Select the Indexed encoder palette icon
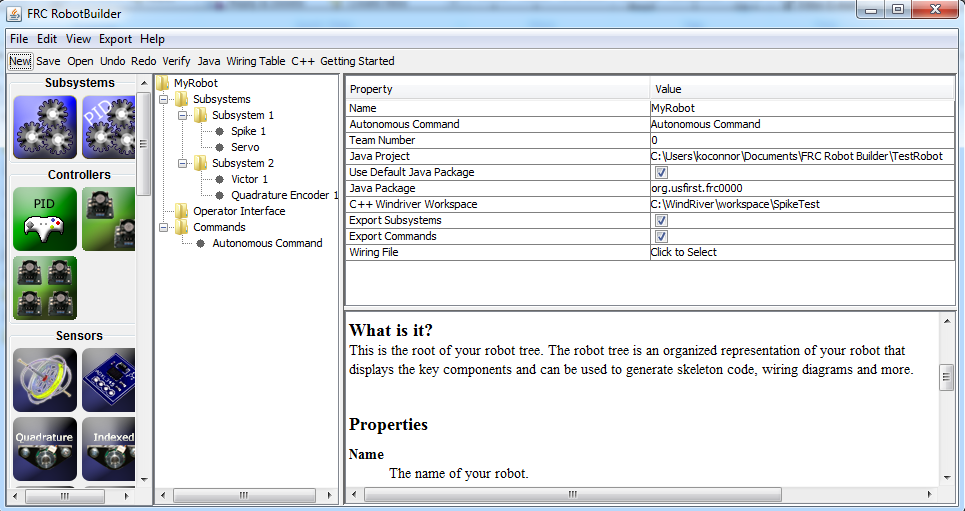The width and height of the screenshot is (965, 511). coord(108,448)
